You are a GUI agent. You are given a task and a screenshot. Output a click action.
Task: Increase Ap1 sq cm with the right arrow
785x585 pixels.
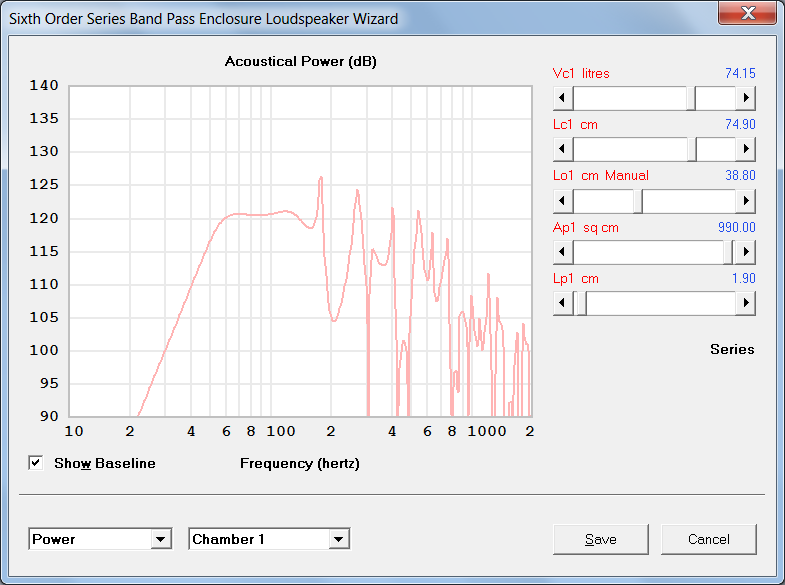pos(745,252)
